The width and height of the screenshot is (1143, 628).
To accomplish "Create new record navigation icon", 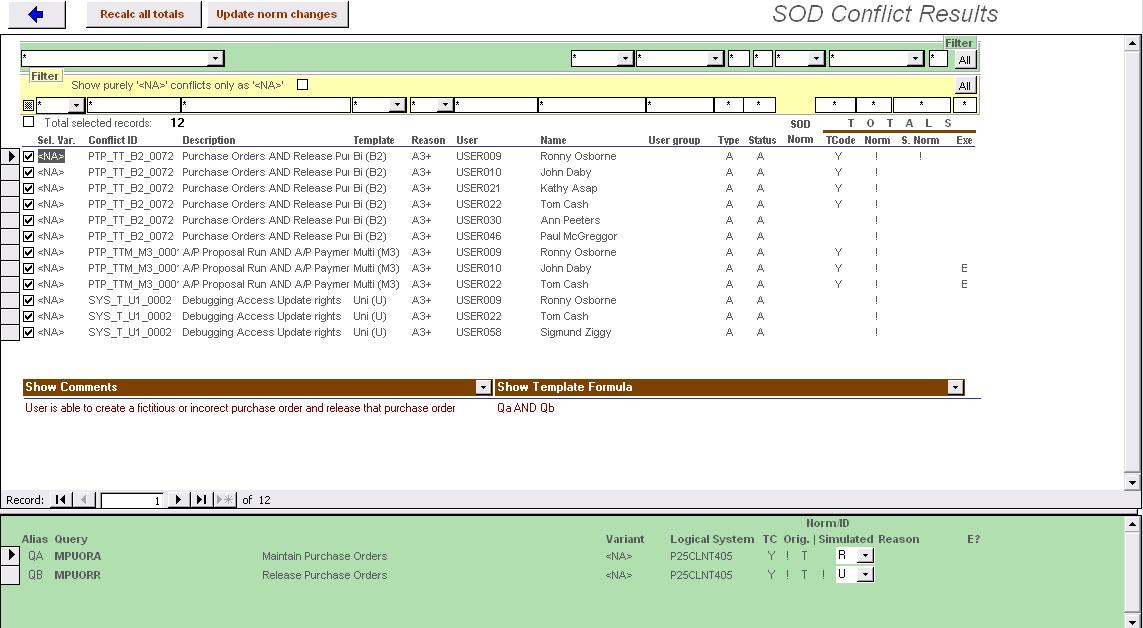I will [x=226, y=500].
